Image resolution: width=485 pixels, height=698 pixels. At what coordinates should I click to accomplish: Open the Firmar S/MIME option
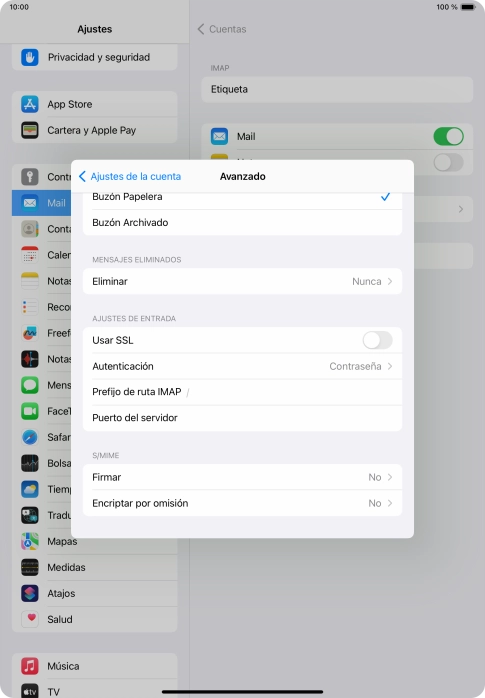click(x=242, y=477)
